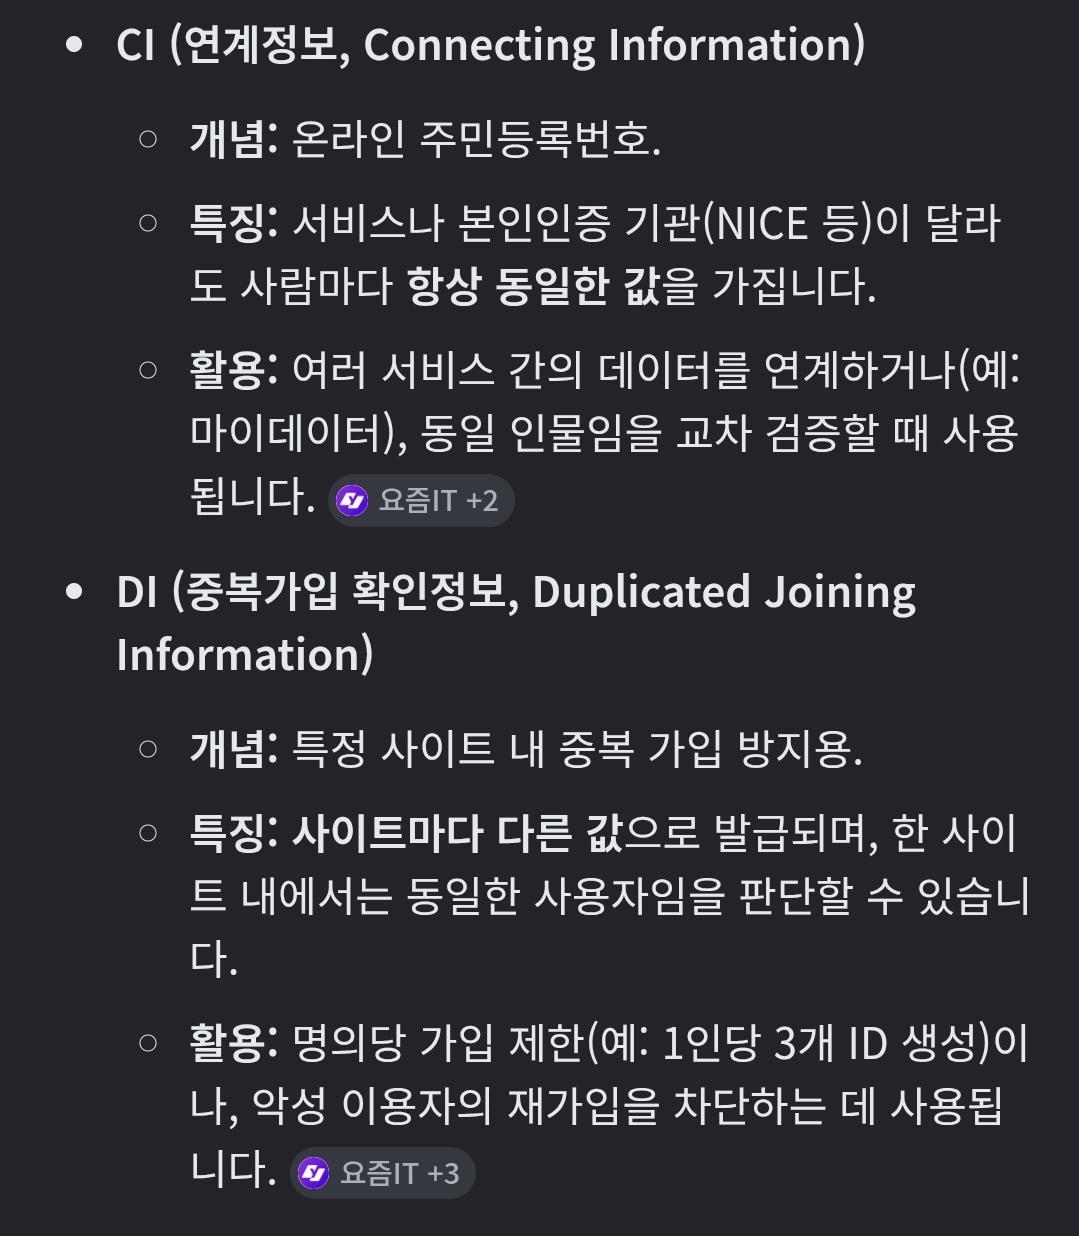
Task: Click the bullet dot before CI heading
Action: point(74,45)
